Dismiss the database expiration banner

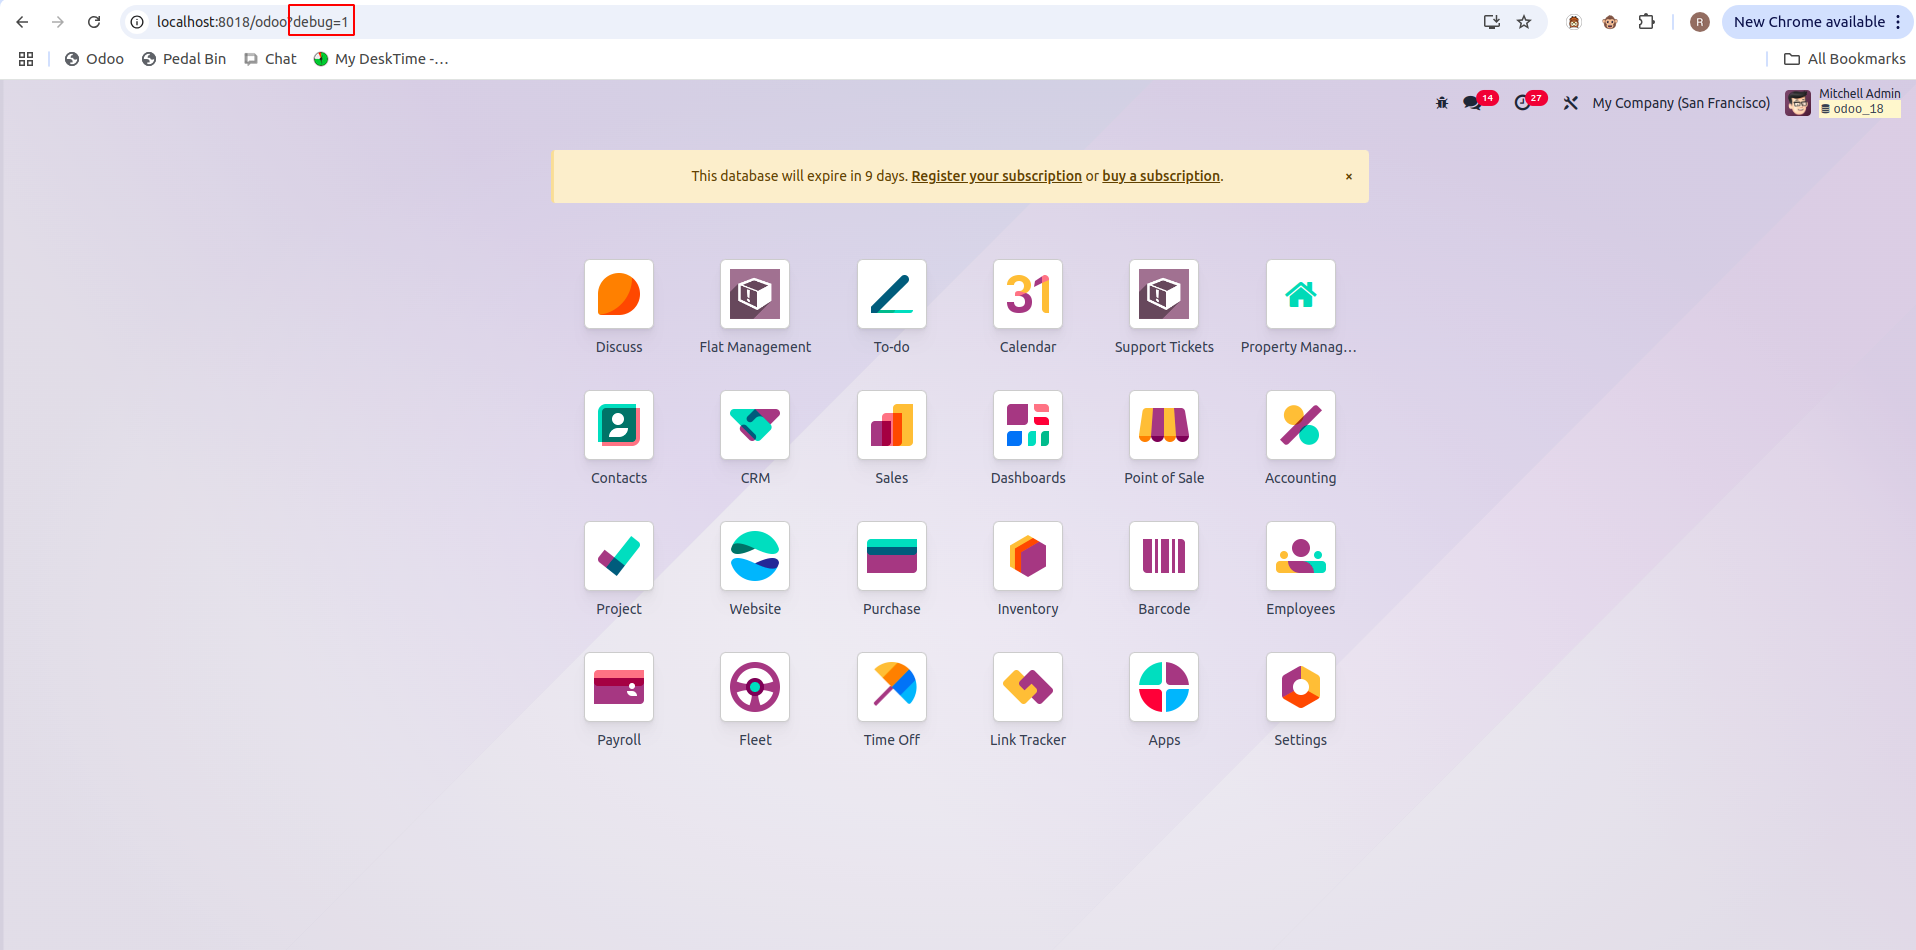click(1349, 177)
